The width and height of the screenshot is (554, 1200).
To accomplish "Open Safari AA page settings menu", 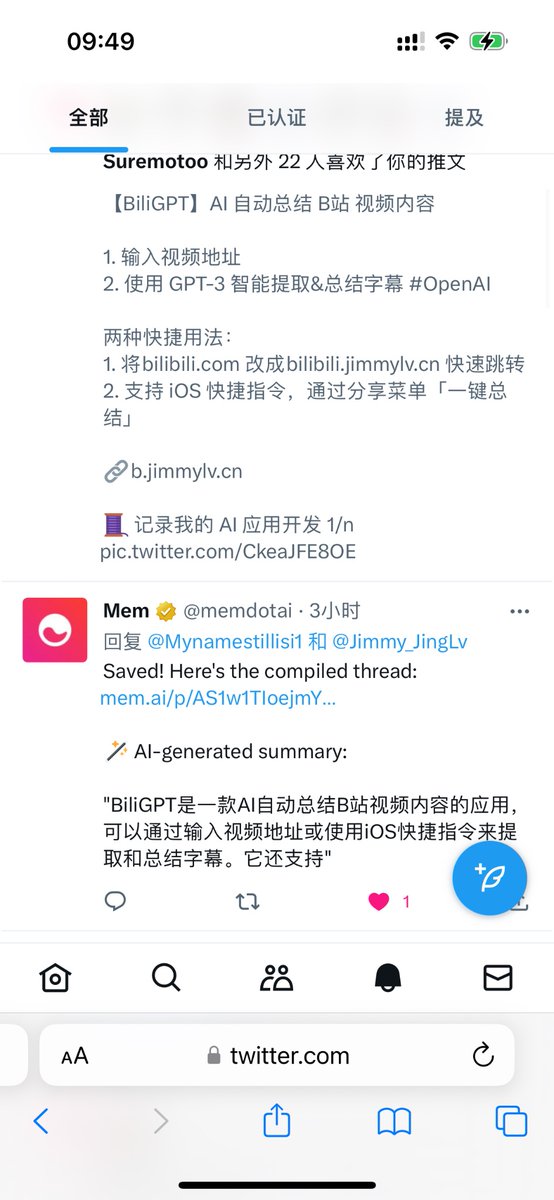I will tap(75, 1056).
